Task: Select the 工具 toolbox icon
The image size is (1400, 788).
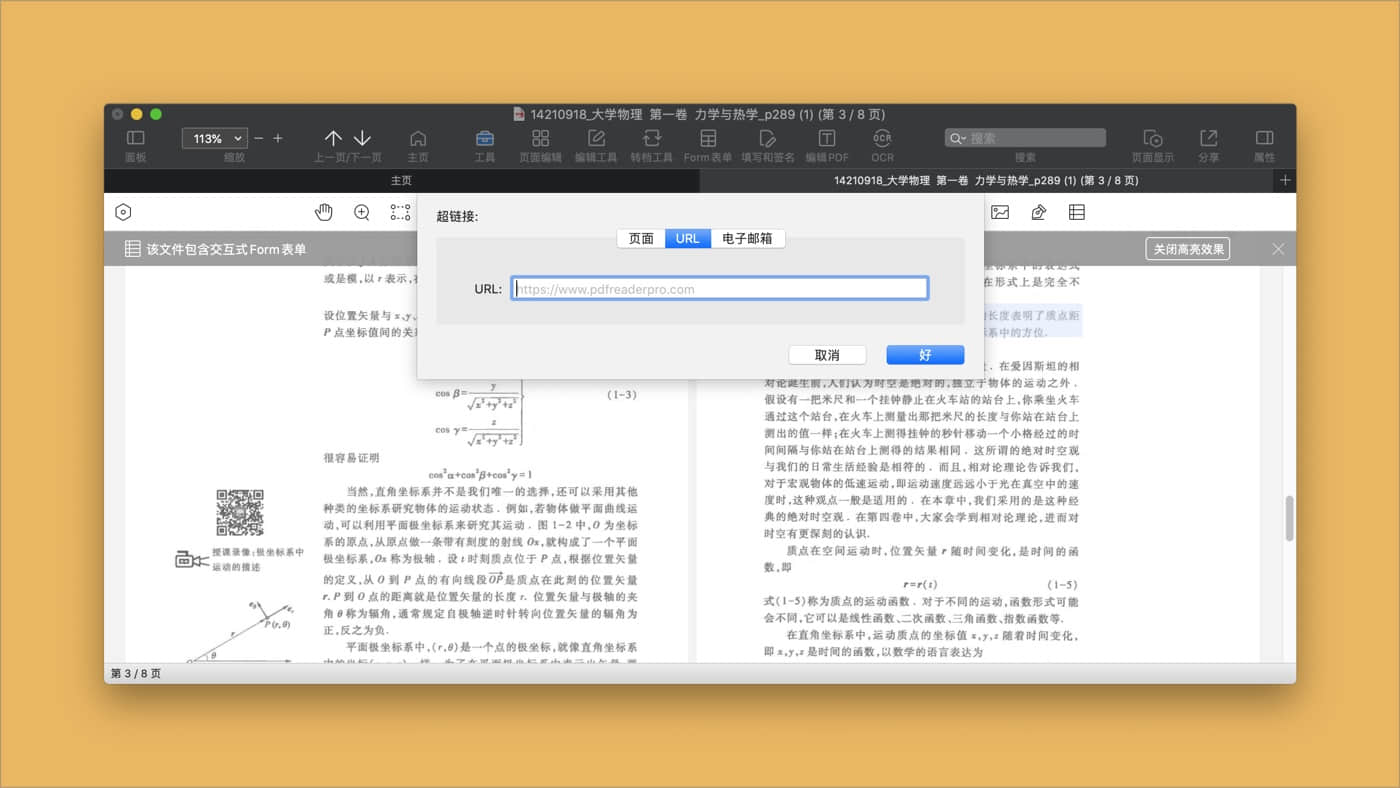Action: 485,138
